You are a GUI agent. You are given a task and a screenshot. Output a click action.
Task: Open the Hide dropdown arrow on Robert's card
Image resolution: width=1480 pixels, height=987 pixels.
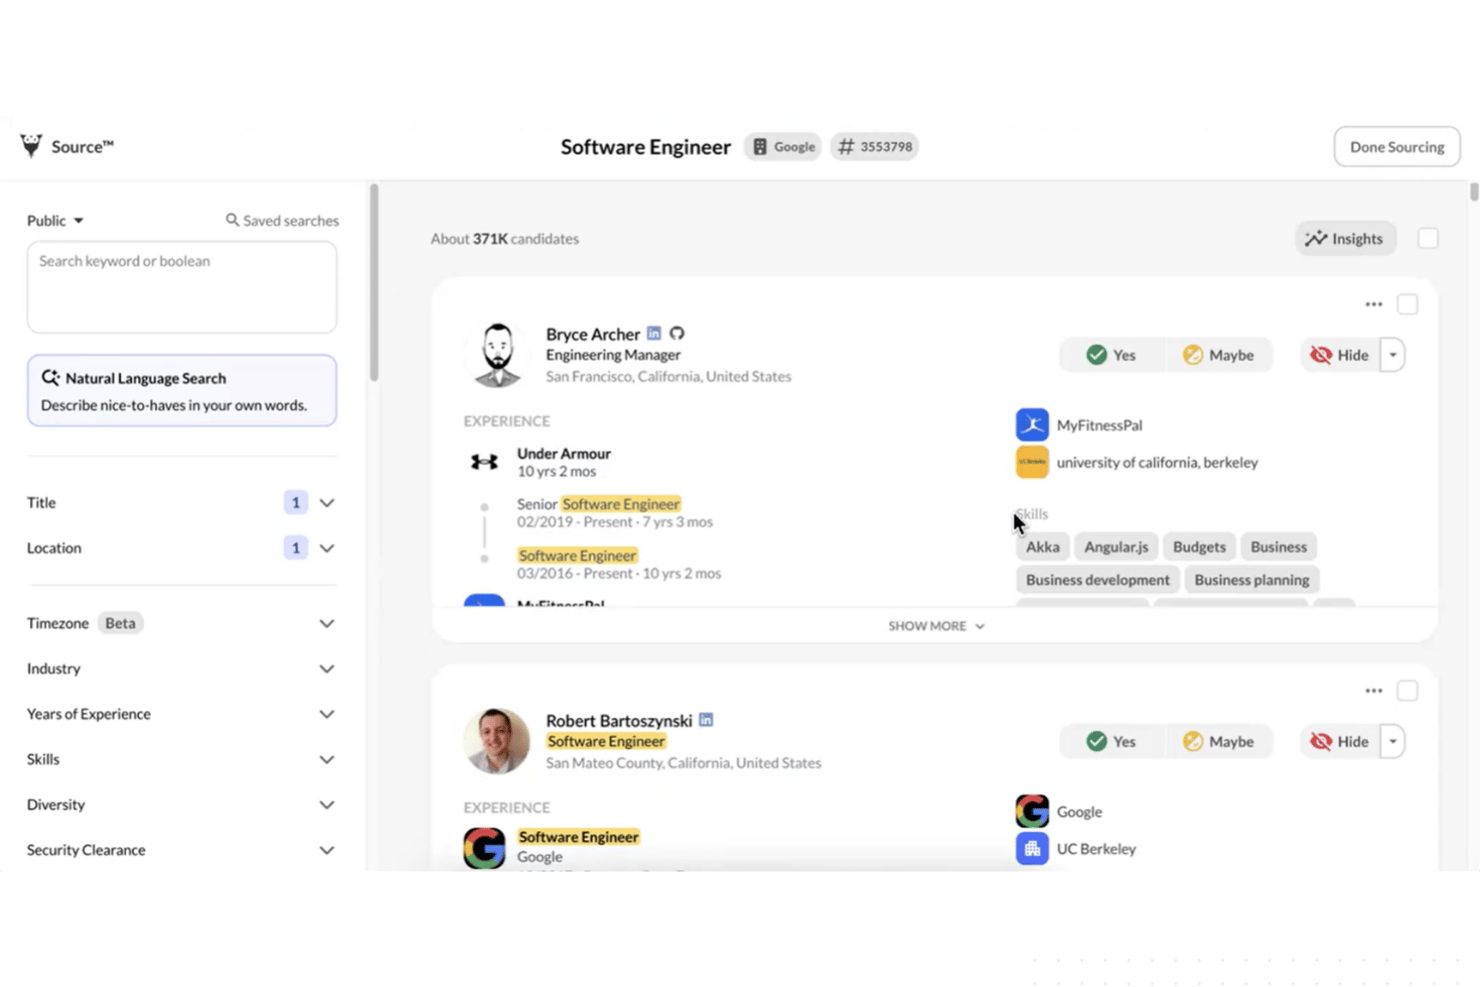[1393, 741]
